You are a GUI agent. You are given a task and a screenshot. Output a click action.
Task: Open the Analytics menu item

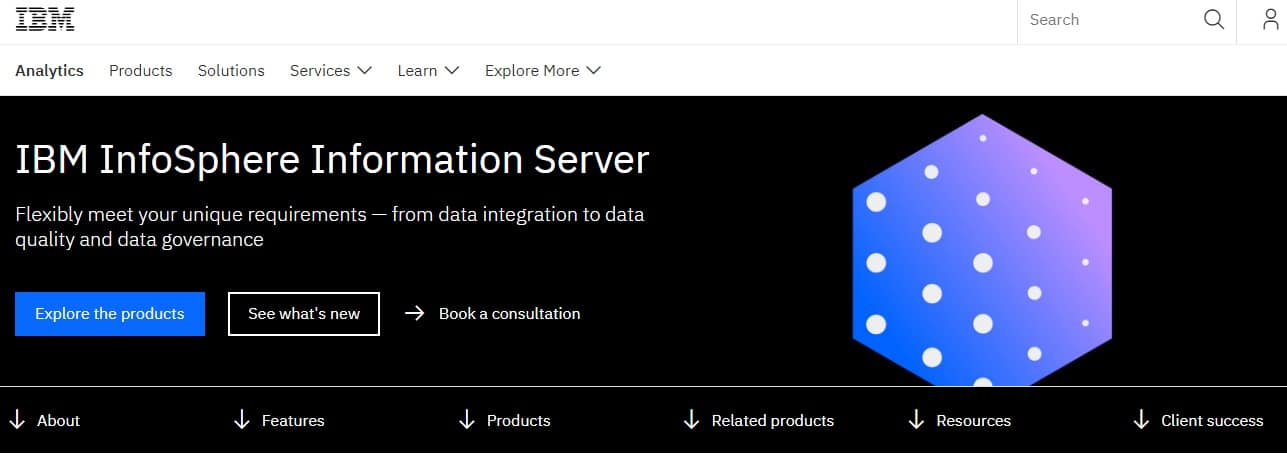pos(49,71)
